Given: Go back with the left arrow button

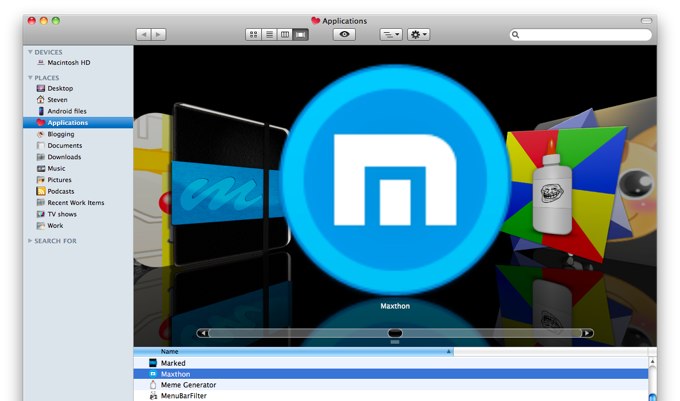Looking at the screenshot, I should [x=143, y=34].
